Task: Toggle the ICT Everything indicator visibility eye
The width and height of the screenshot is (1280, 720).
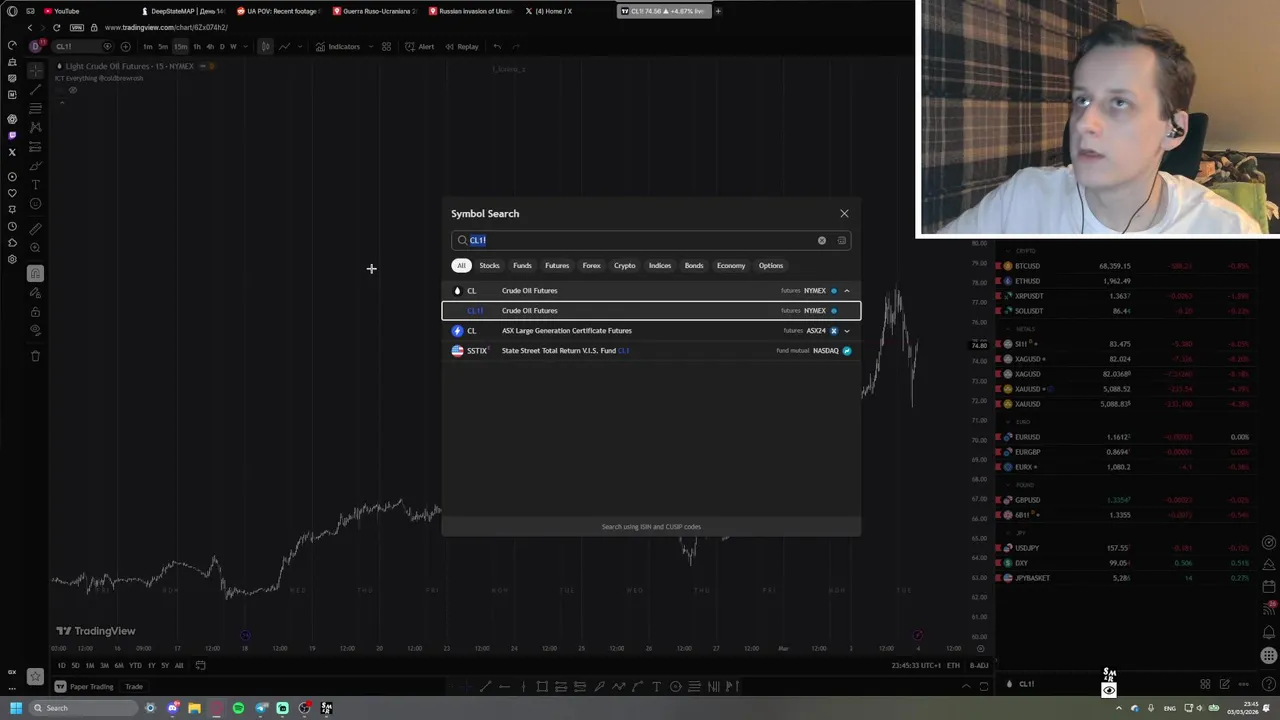Action: pos(72,90)
